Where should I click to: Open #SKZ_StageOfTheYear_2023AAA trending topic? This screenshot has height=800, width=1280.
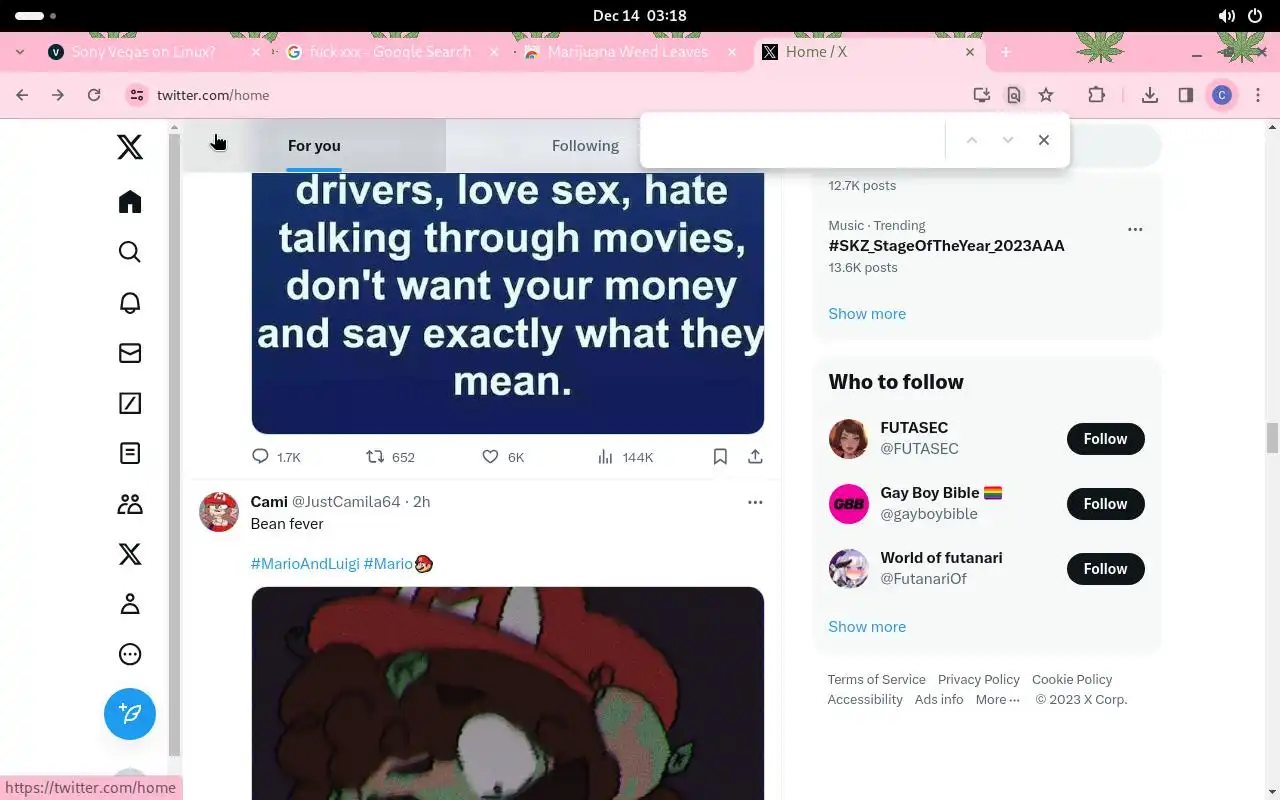pos(946,246)
